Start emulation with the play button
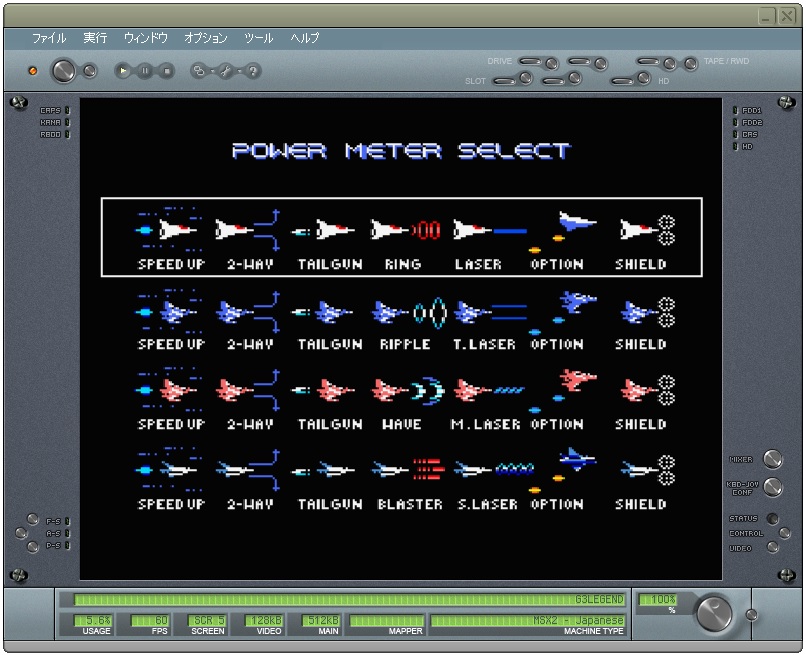This screenshot has width=806, height=655. 122,70
